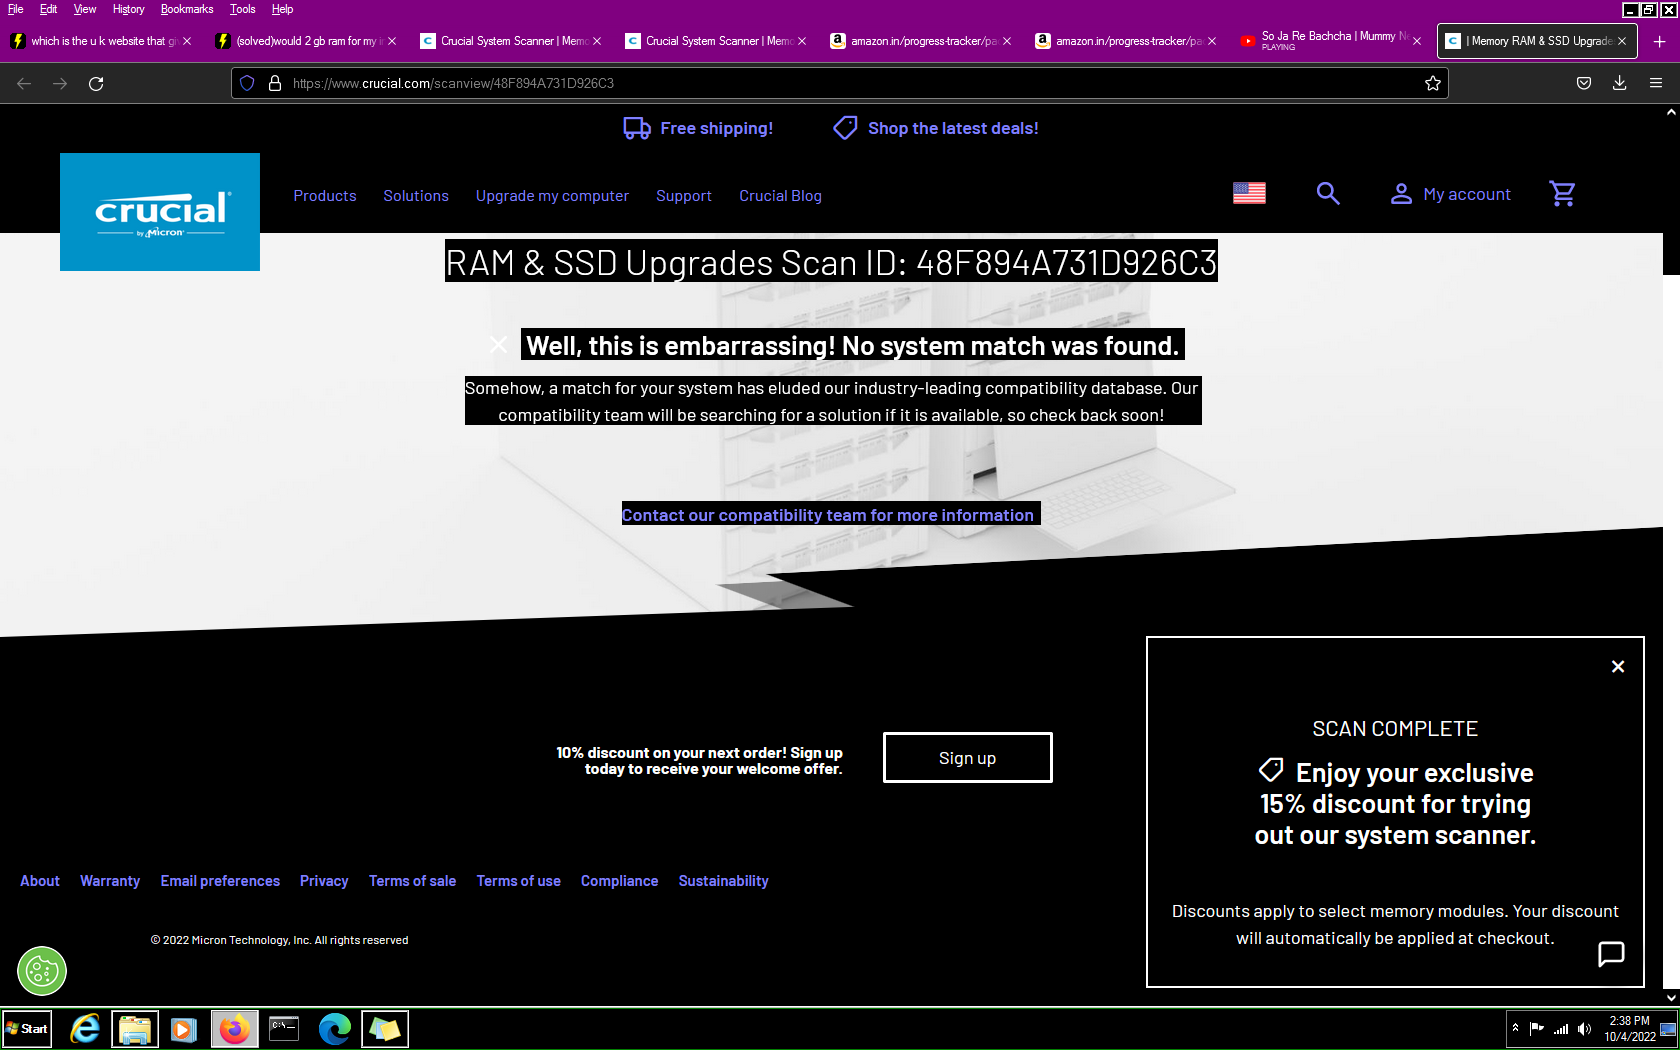
Task: Open cookie settings green icon
Action: click(42, 970)
